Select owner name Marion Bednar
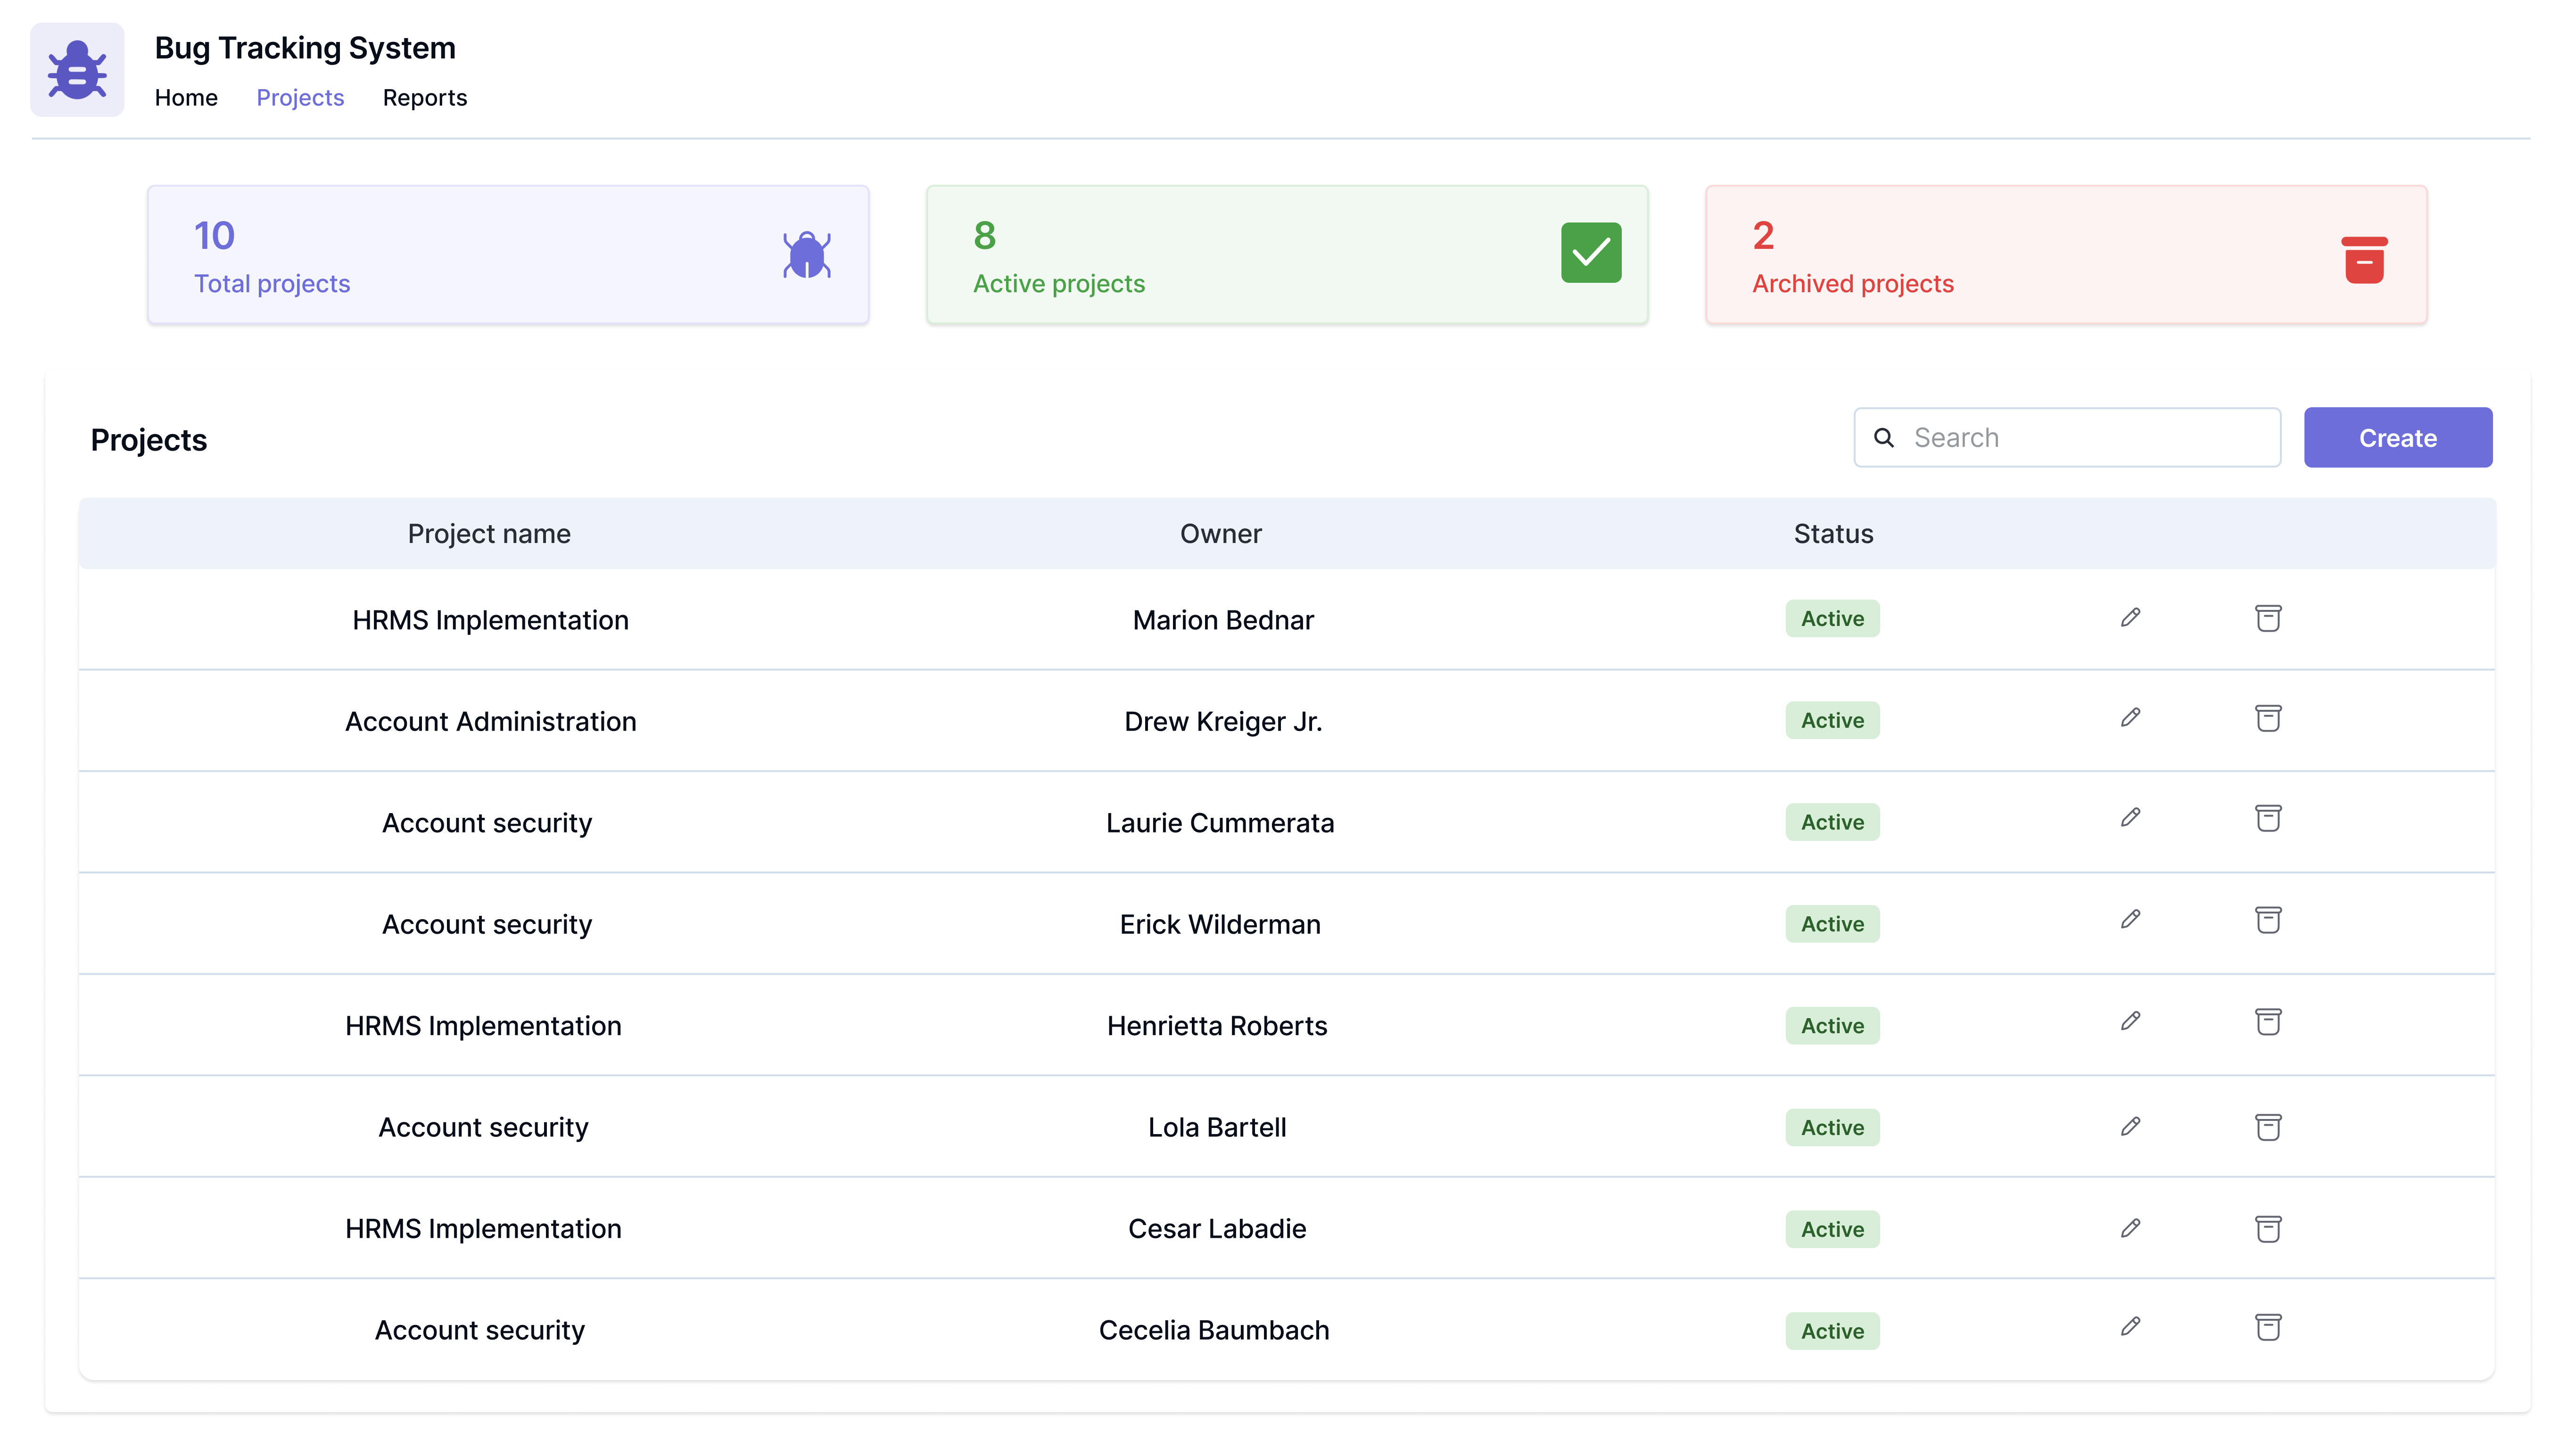Viewport: 2576px width, 1448px height. tap(1222, 620)
